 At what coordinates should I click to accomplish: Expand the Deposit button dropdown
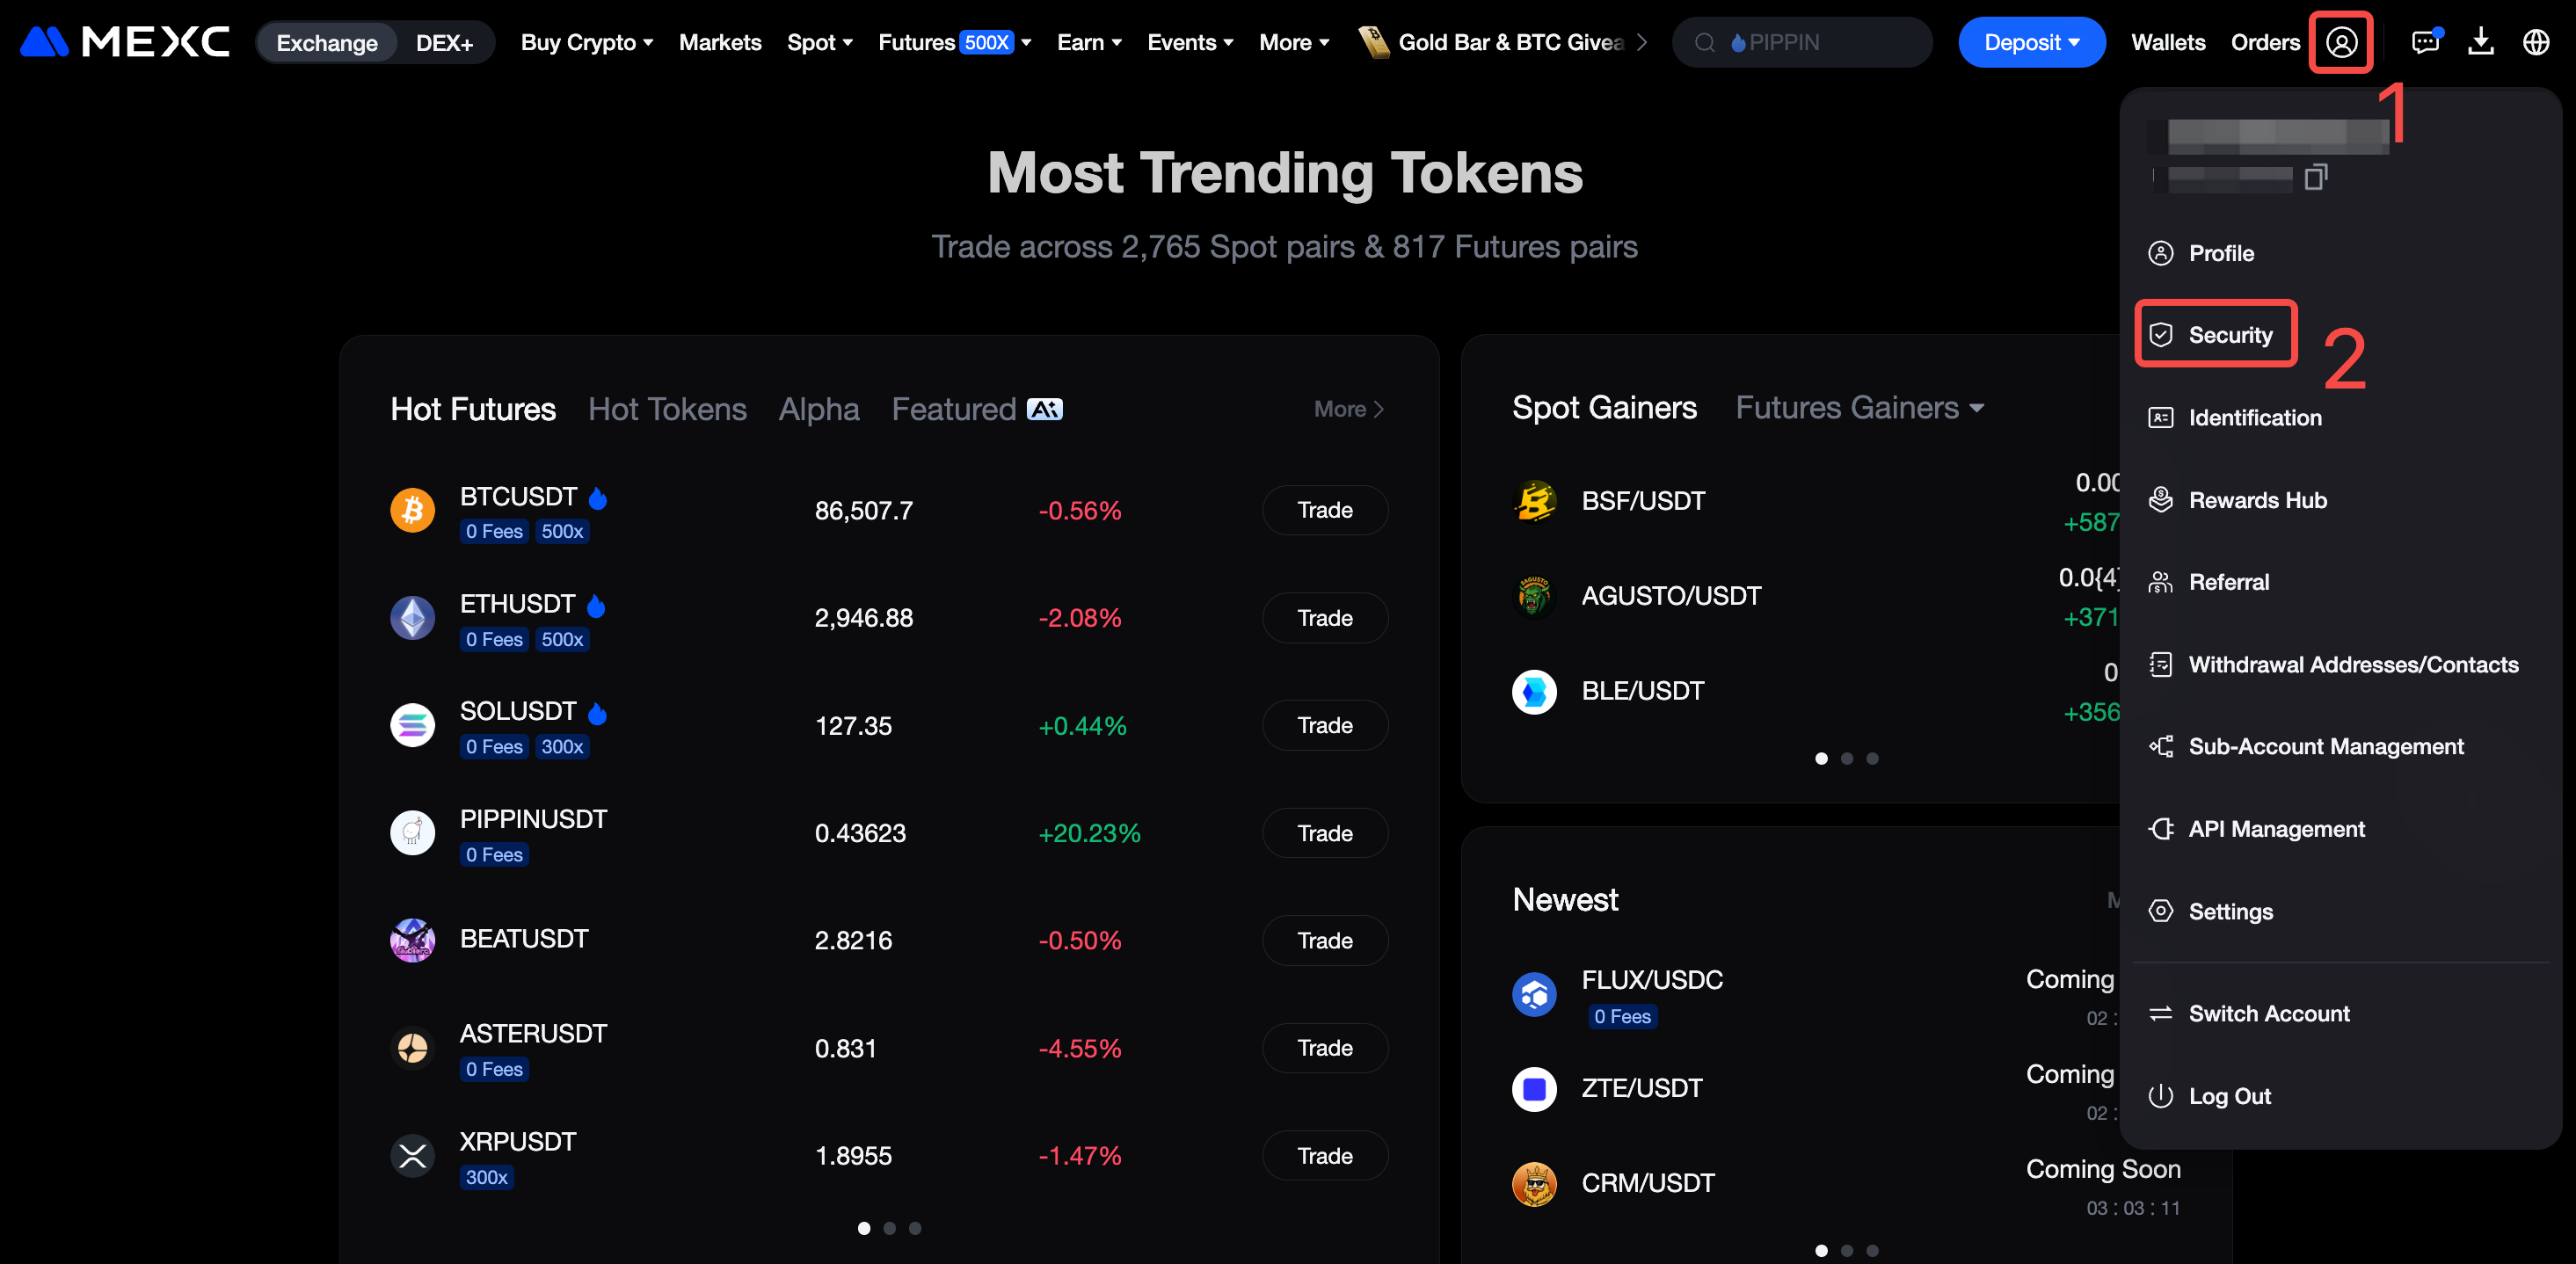point(2031,42)
